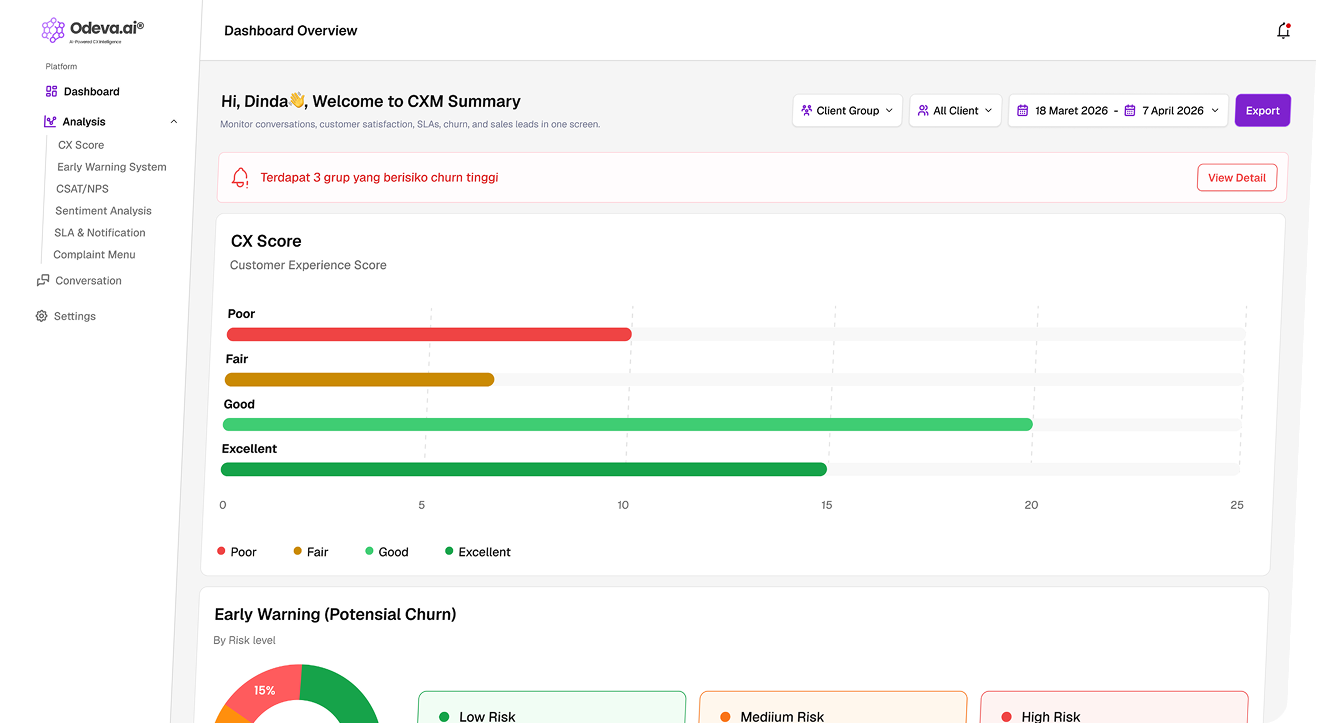Click the Customer Experience Score subtitle

(308, 265)
